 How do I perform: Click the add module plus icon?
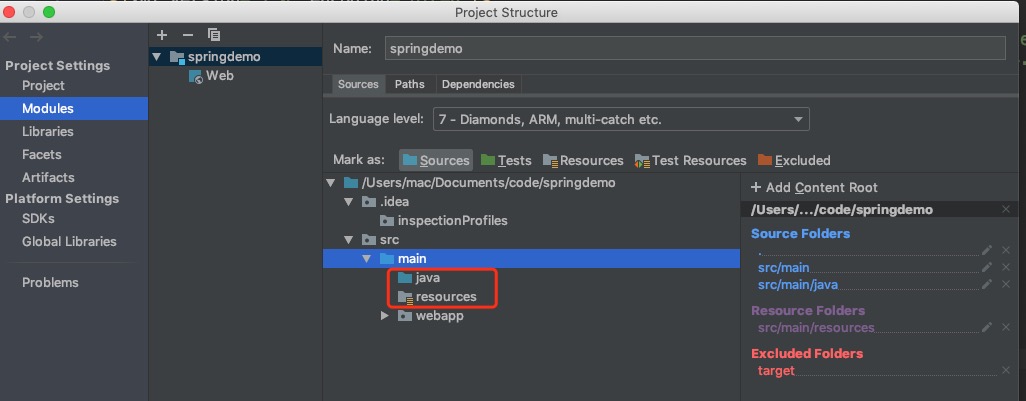162,34
